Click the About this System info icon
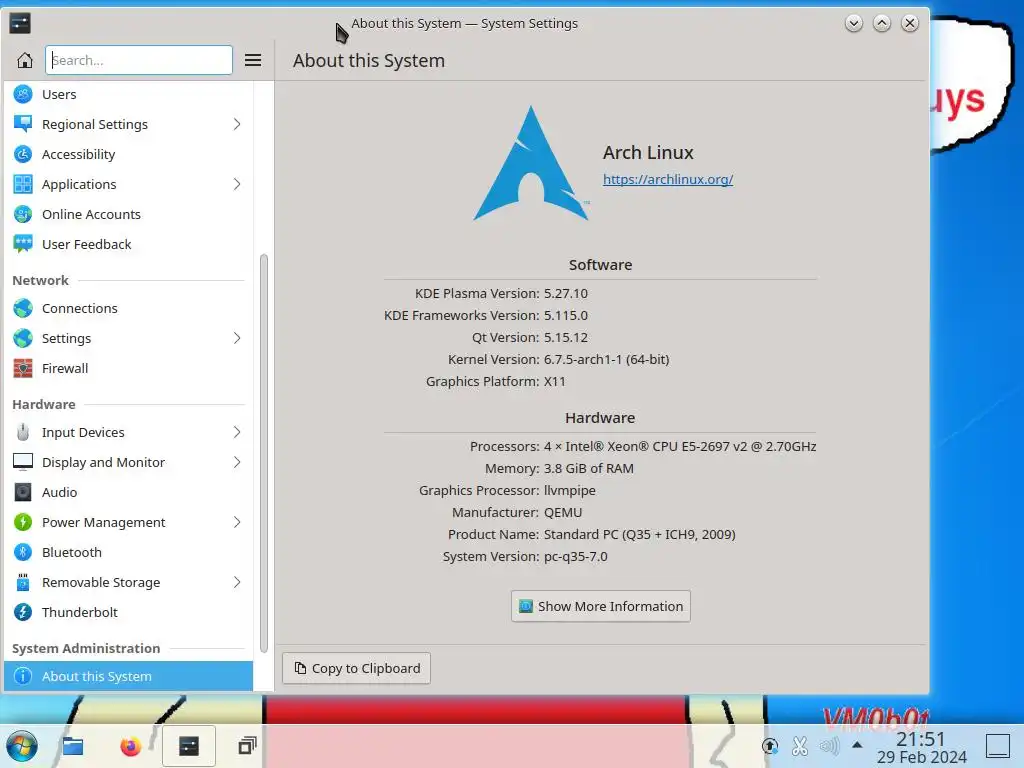The height and width of the screenshot is (768, 1024). click(x=23, y=677)
